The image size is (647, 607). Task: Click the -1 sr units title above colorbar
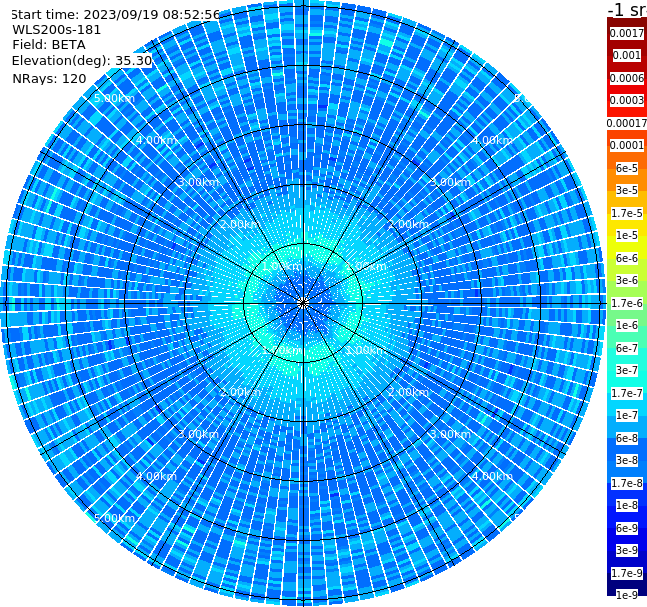(627, 9)
